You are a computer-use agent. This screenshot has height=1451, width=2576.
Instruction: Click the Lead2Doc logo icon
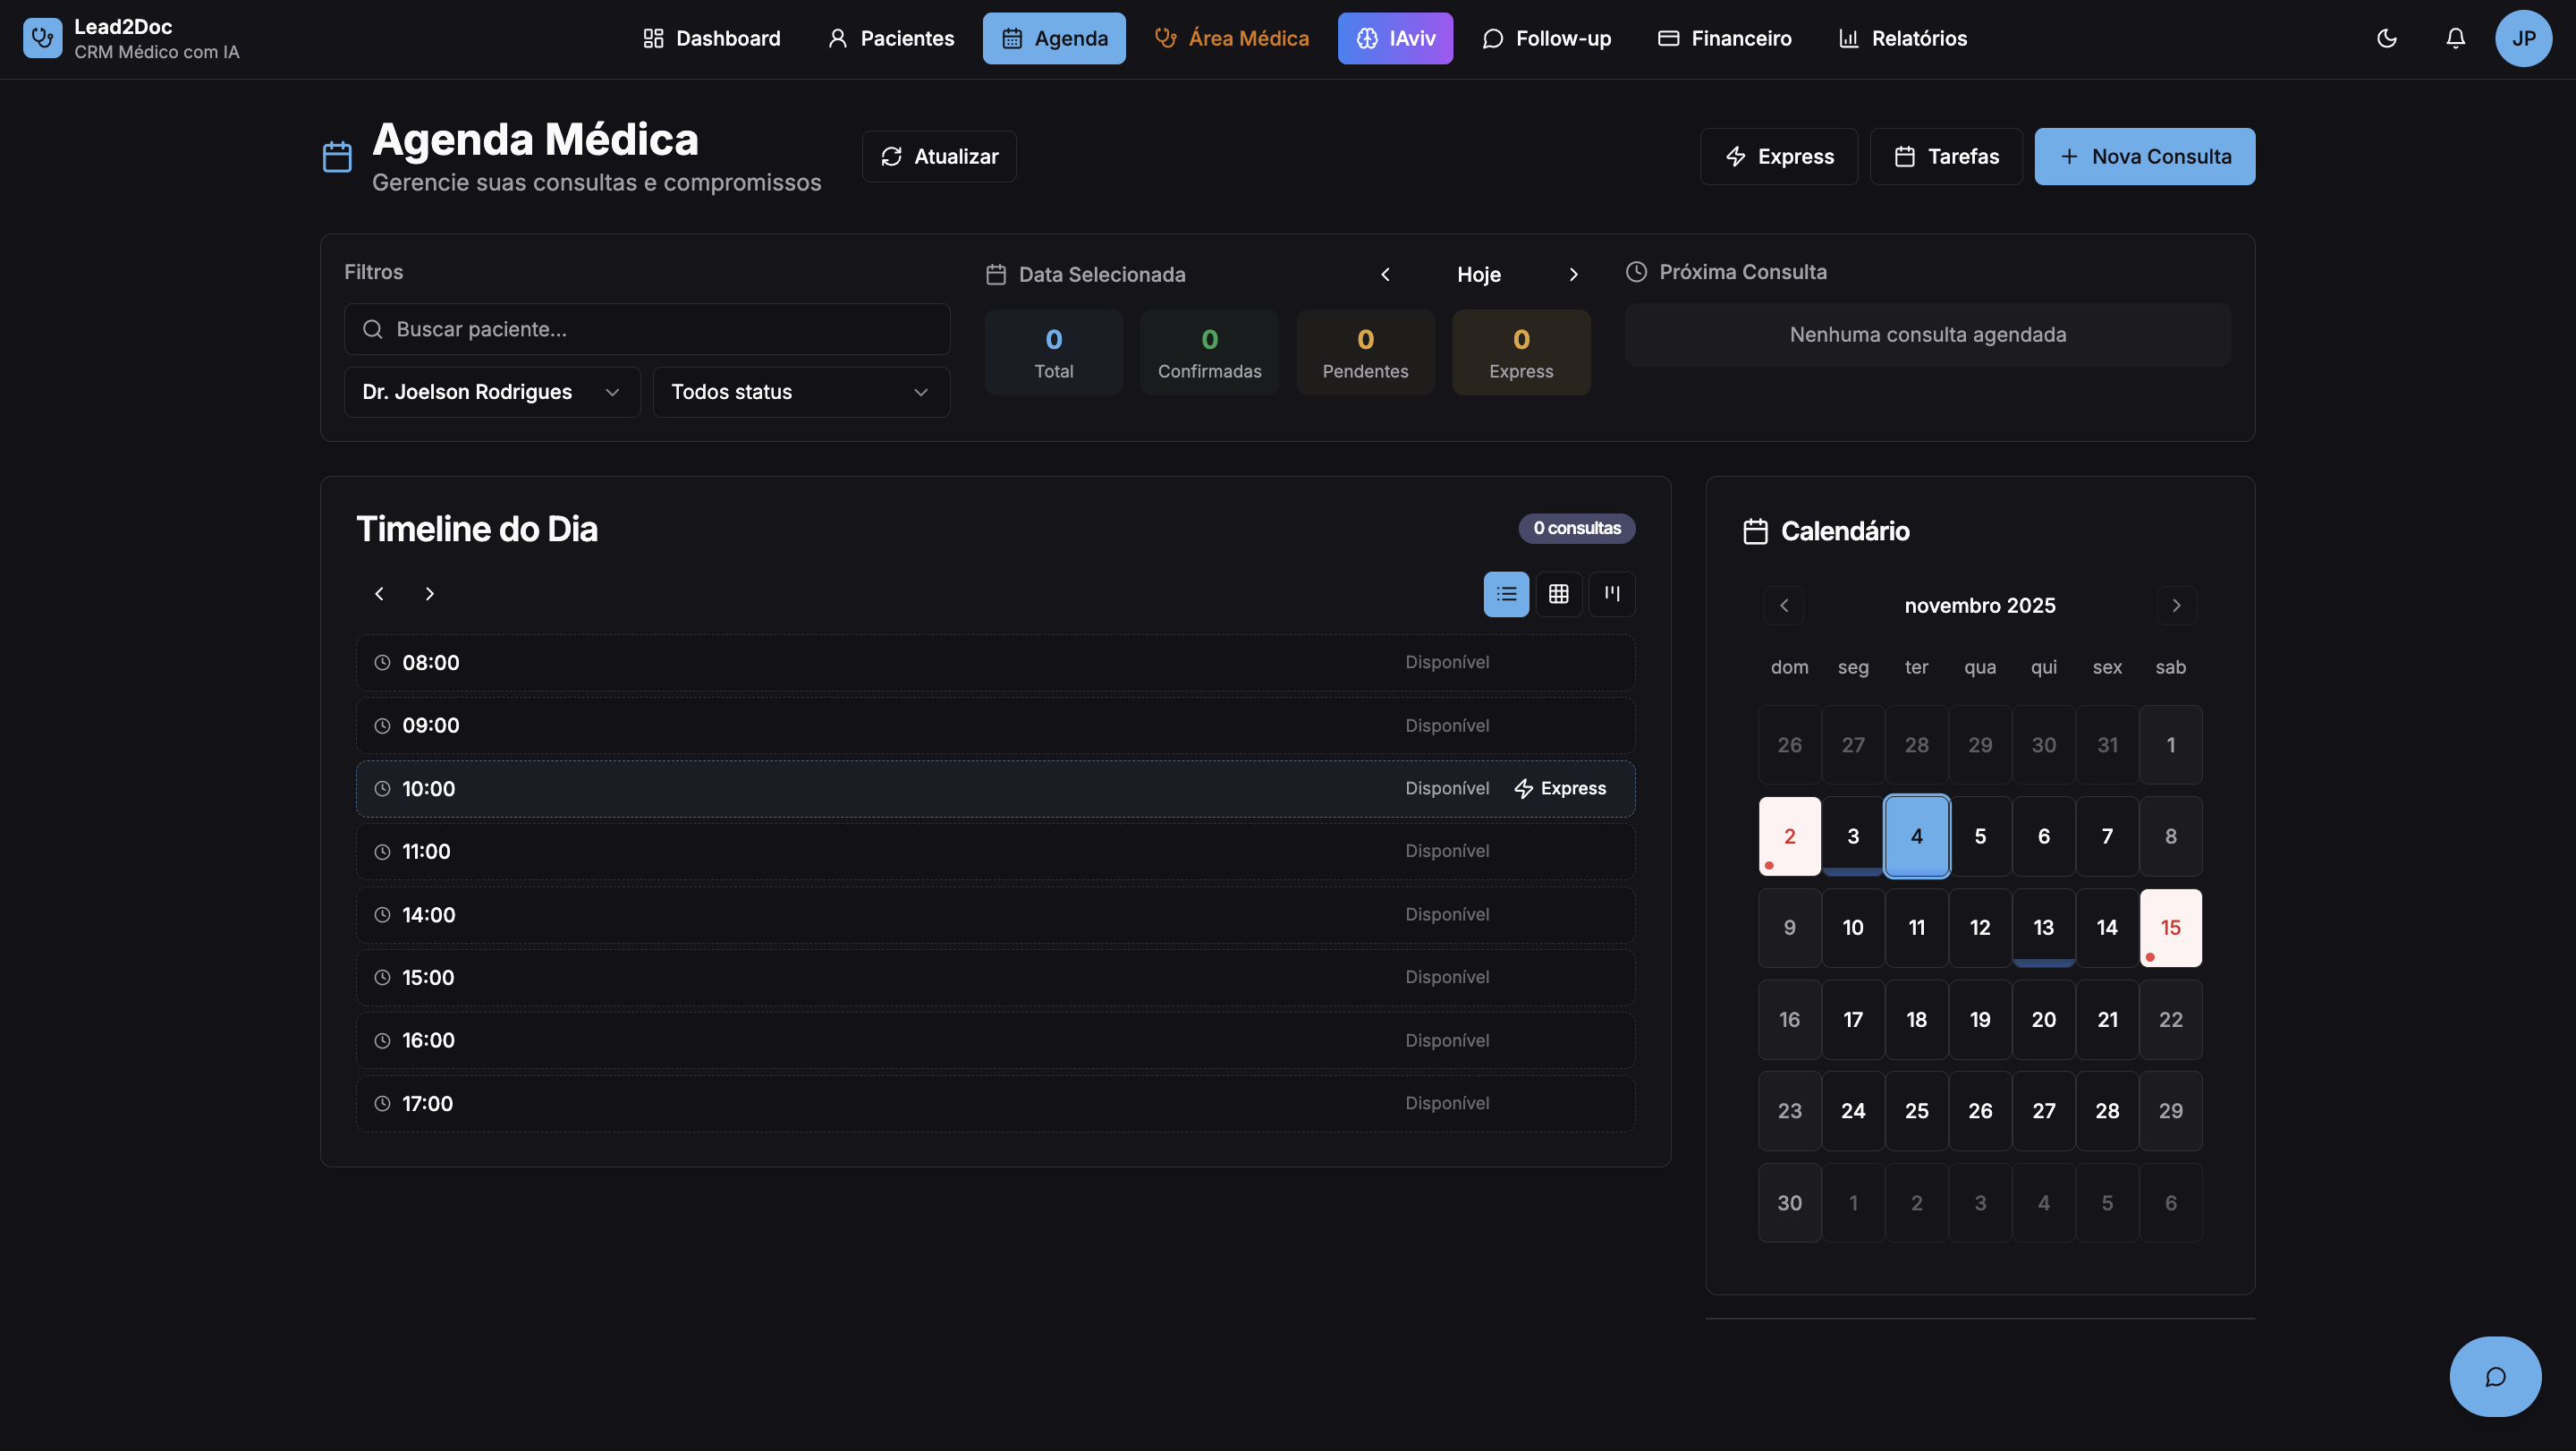(42, 38)
